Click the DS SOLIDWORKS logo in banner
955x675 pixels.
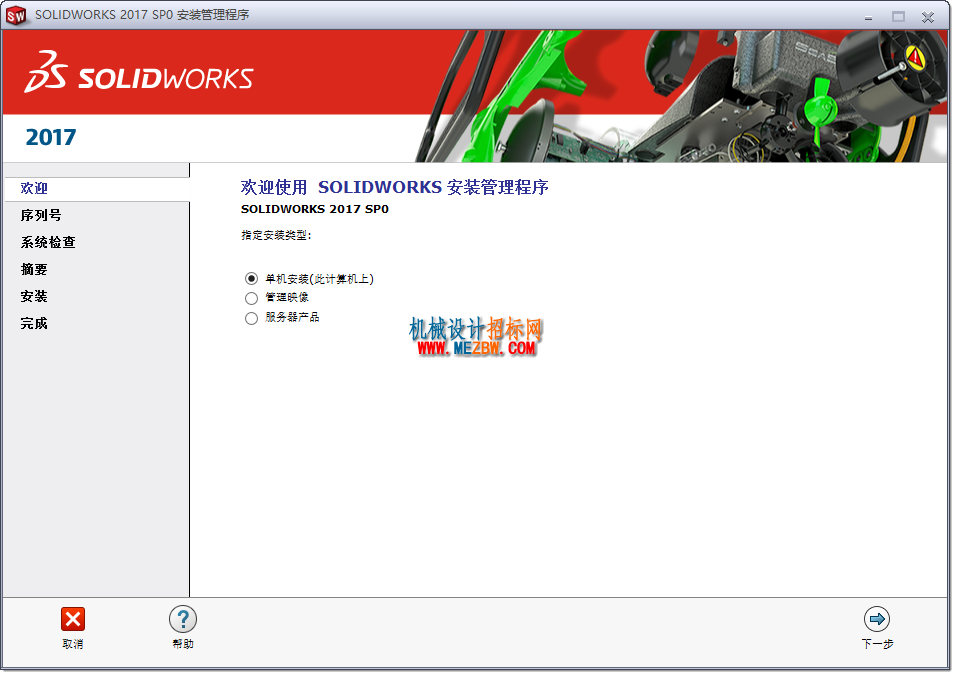139,73
